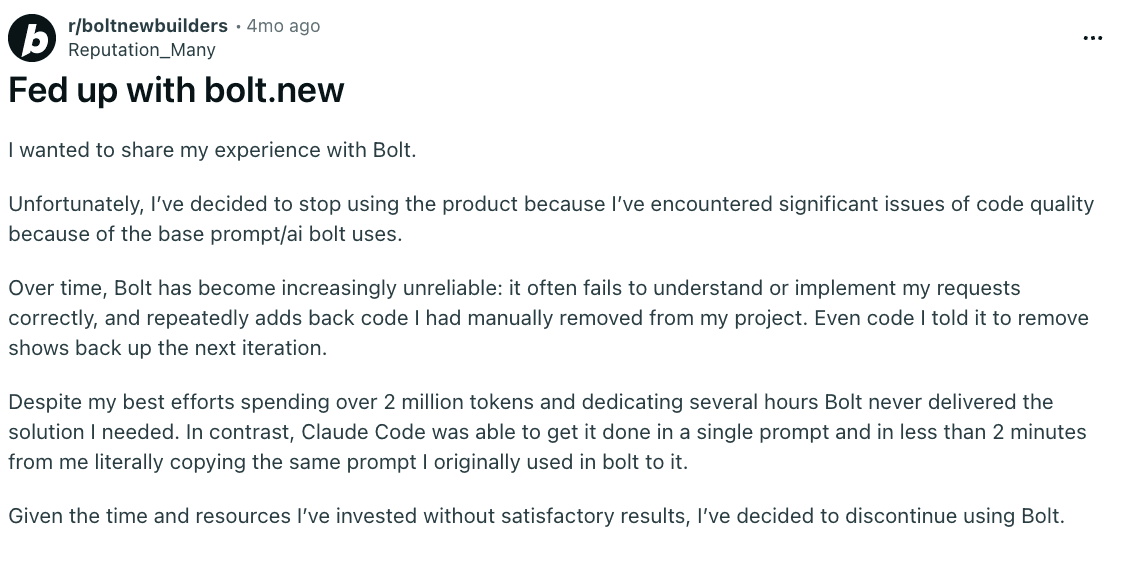Click the "Fed up with bolt.new" title
1128x564 pixels.
176,91
